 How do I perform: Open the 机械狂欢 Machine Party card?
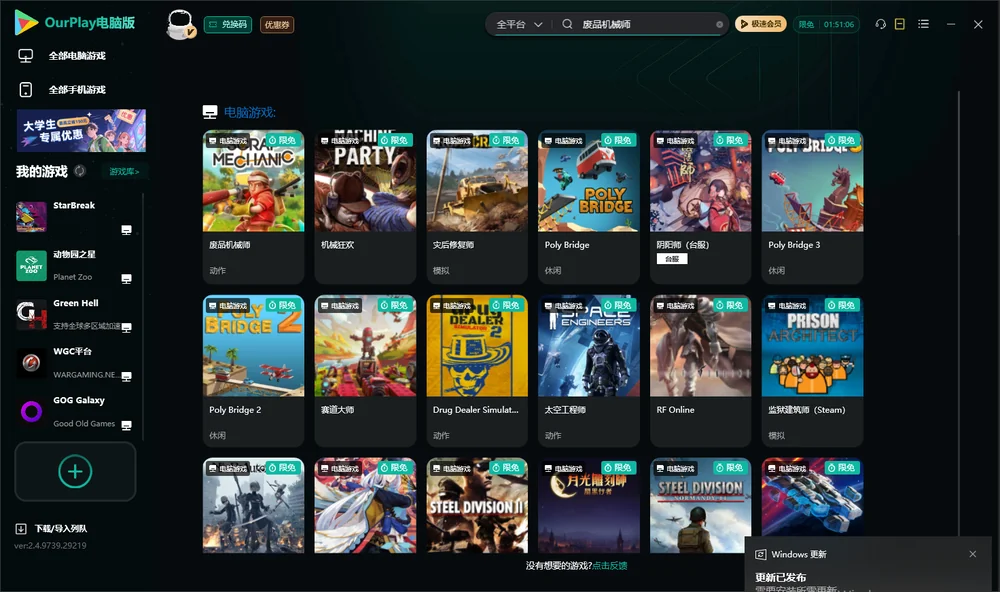point(365,207)
